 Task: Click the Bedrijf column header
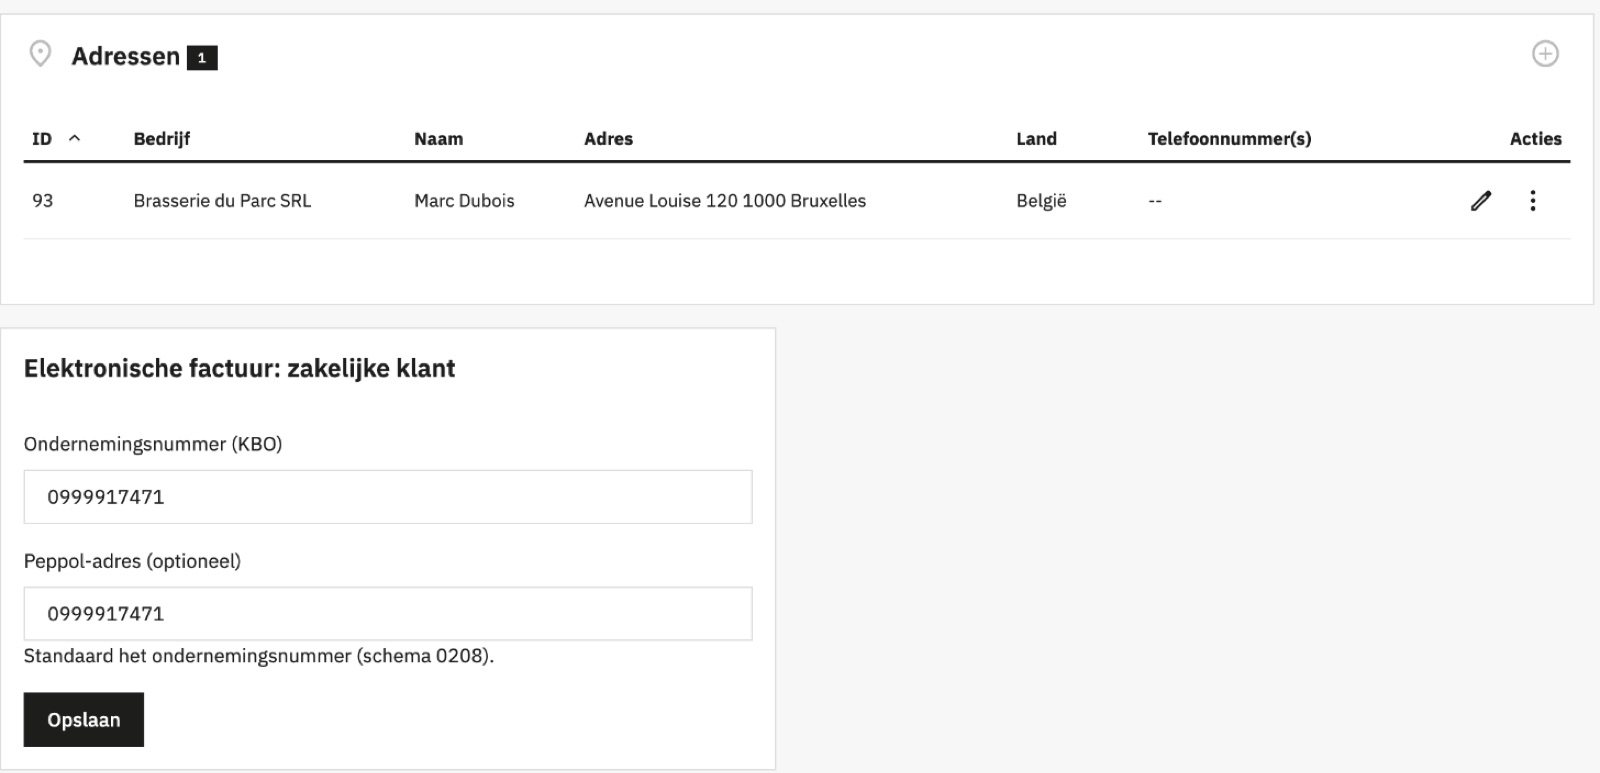pyautogui.click(x=162, y=139)
